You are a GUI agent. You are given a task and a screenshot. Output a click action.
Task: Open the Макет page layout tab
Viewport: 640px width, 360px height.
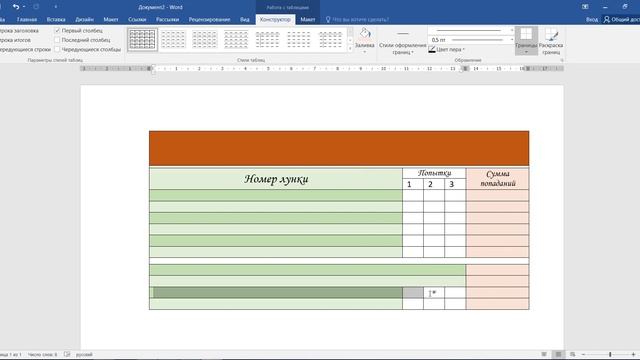111,19
